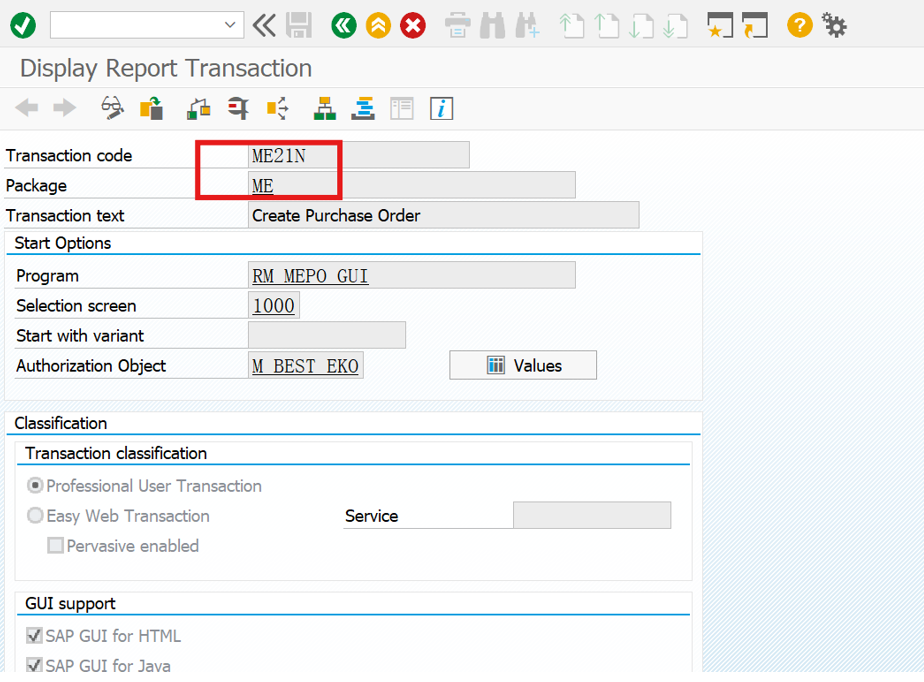Click the Display Object List icon
This screenshot has height=682, width=924.
pos(278,108)
